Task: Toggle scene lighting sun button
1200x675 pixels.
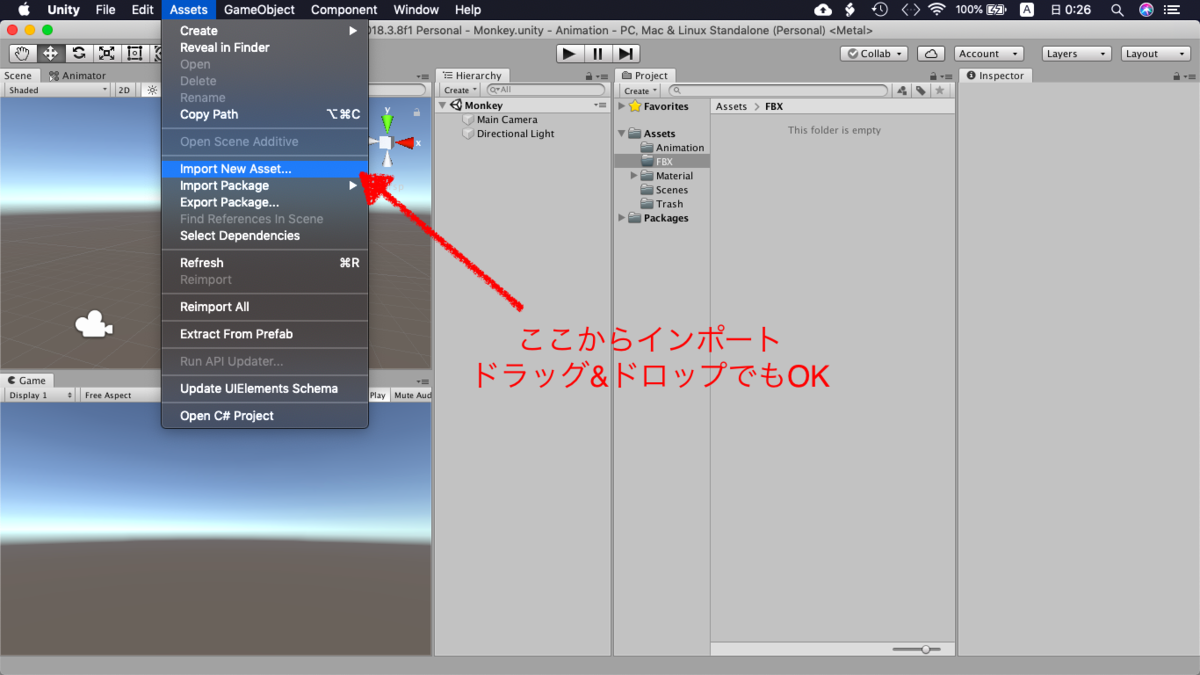Action: (x=151, y=90)
